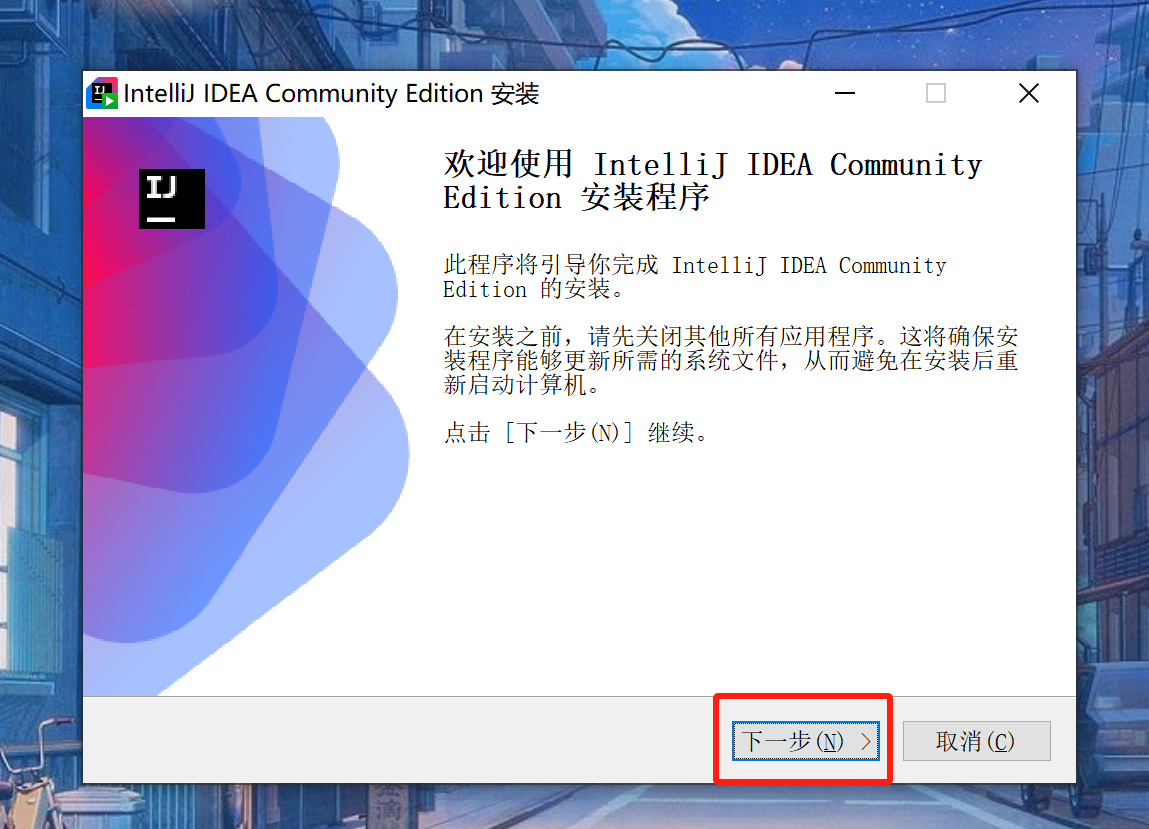Click the IntelliJ IDEA installer icon in title bar
1149x829 pixels.
[102, 94]
